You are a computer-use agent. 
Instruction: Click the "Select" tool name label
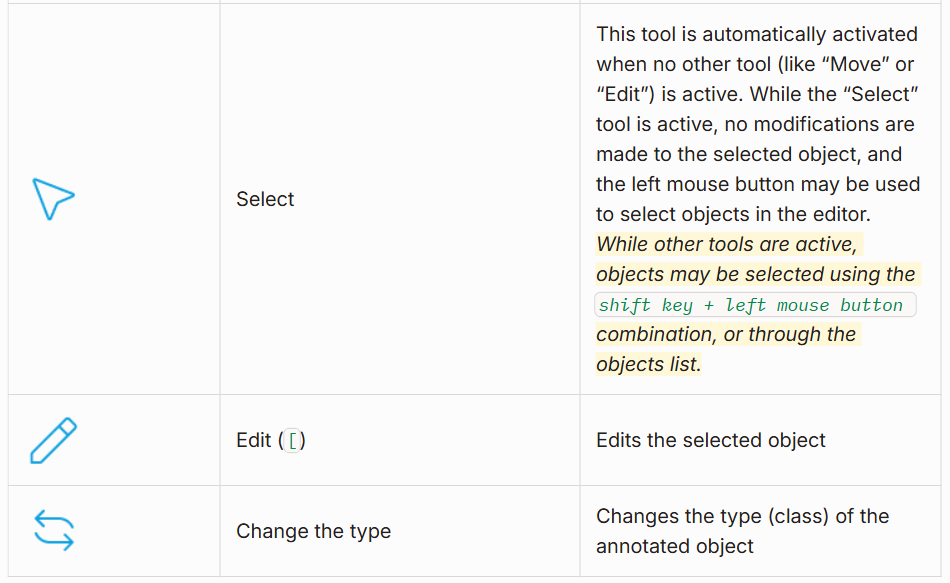265,199
